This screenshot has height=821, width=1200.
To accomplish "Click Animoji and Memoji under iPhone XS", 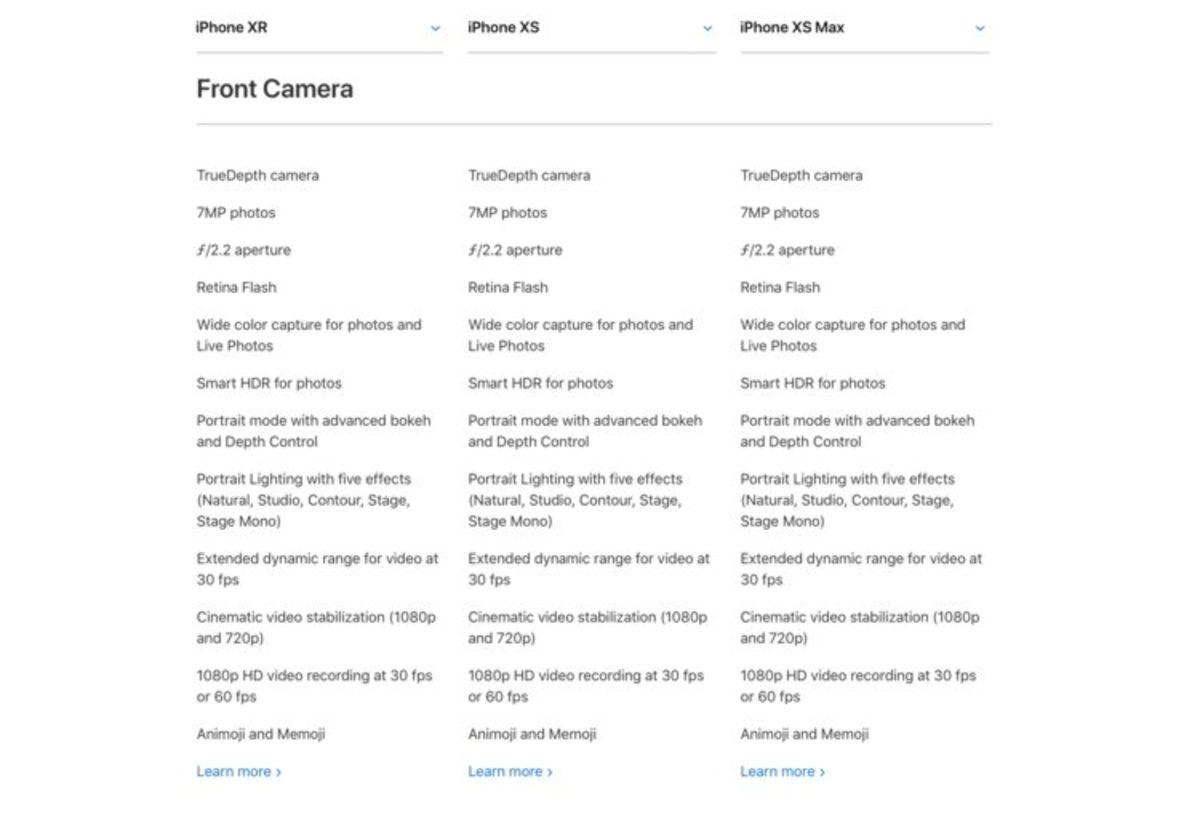I will click(530, 733).
